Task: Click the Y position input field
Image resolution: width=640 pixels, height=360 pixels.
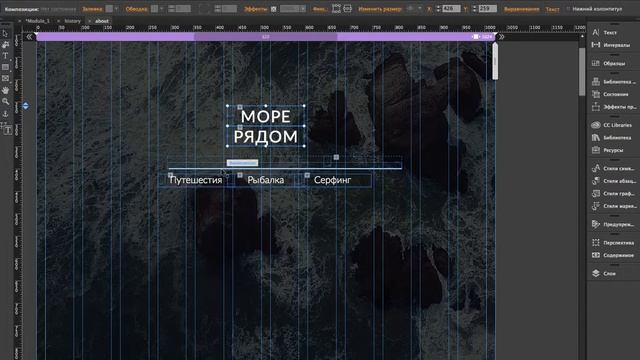Action: (488, 9)
